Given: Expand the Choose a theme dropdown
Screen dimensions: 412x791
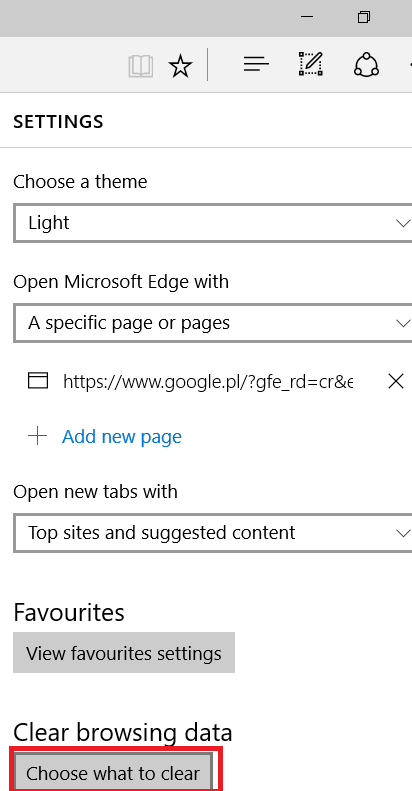Looking at the screenshot, I should [213, 223].
